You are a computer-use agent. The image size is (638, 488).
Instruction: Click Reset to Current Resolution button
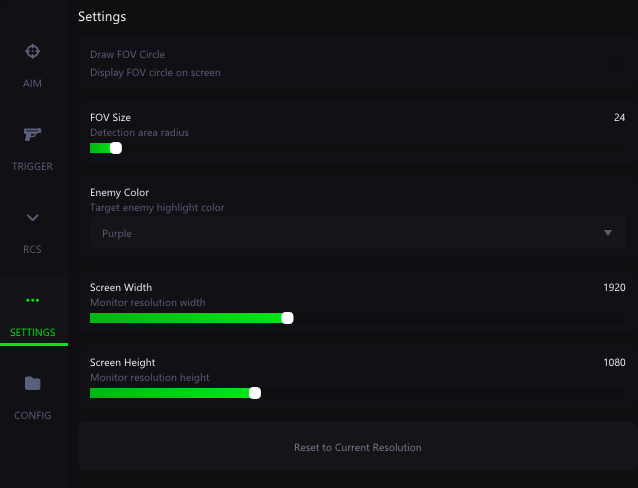click(x=358, y=447)
